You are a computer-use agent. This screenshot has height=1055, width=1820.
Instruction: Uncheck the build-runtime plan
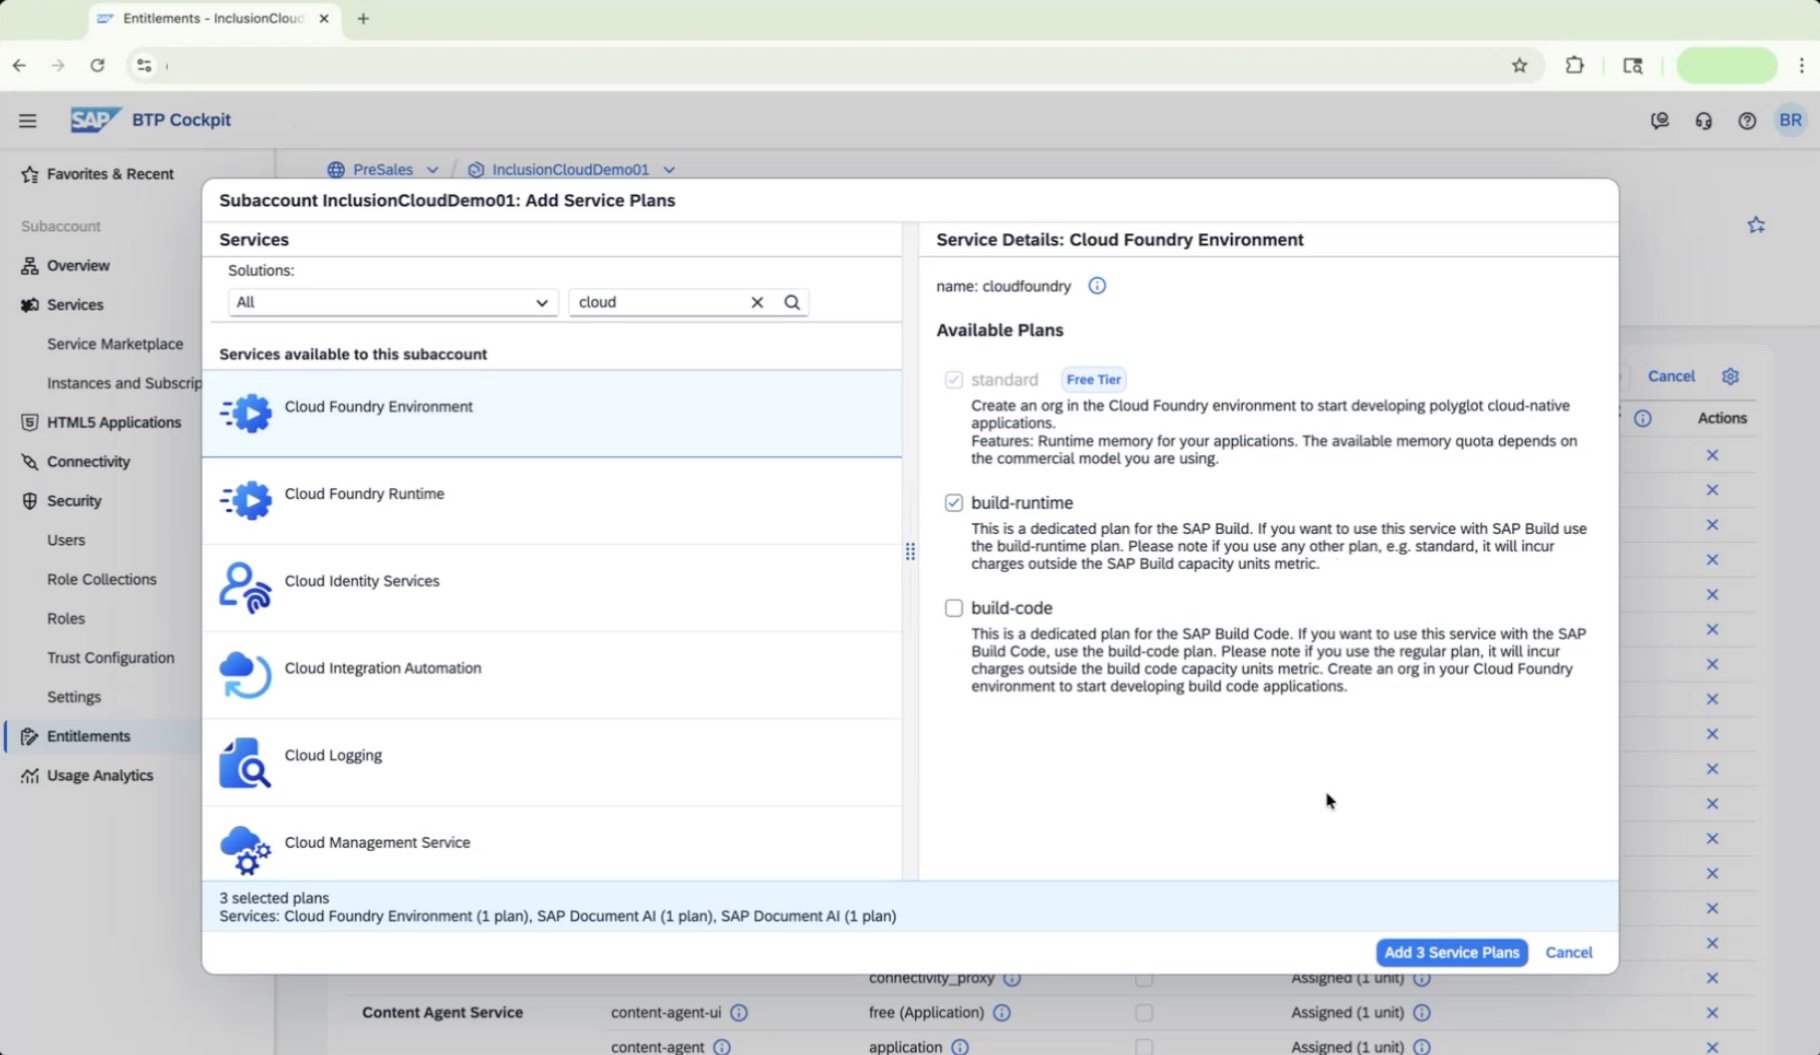[954, 503]
